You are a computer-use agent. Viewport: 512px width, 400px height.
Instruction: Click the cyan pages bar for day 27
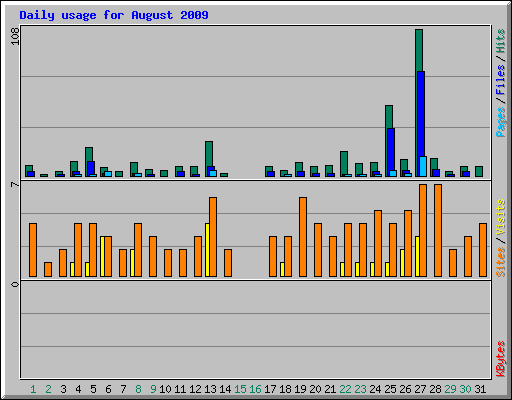(x=423, y=166)
